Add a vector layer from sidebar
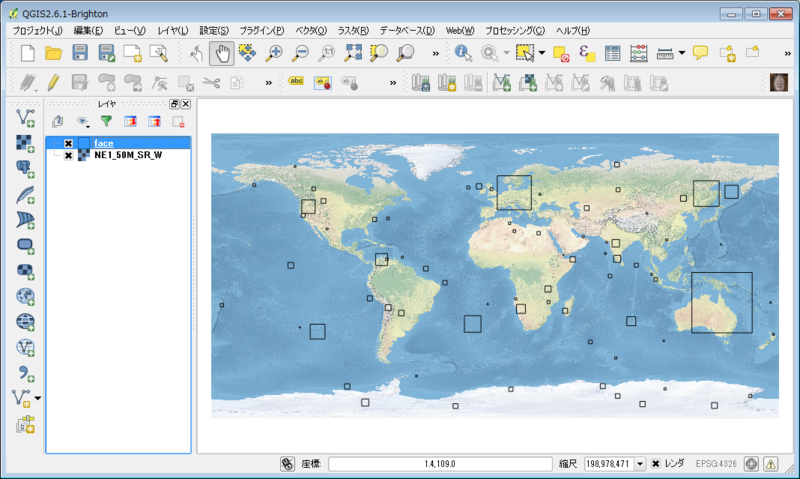The image size is (800, 479). click(25, 118)
